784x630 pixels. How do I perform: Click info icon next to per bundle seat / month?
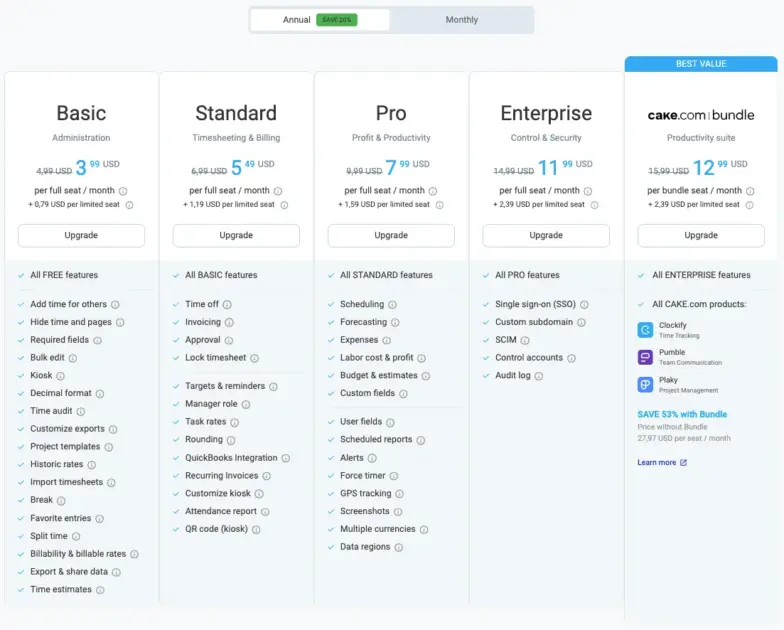tap(750, 191)
